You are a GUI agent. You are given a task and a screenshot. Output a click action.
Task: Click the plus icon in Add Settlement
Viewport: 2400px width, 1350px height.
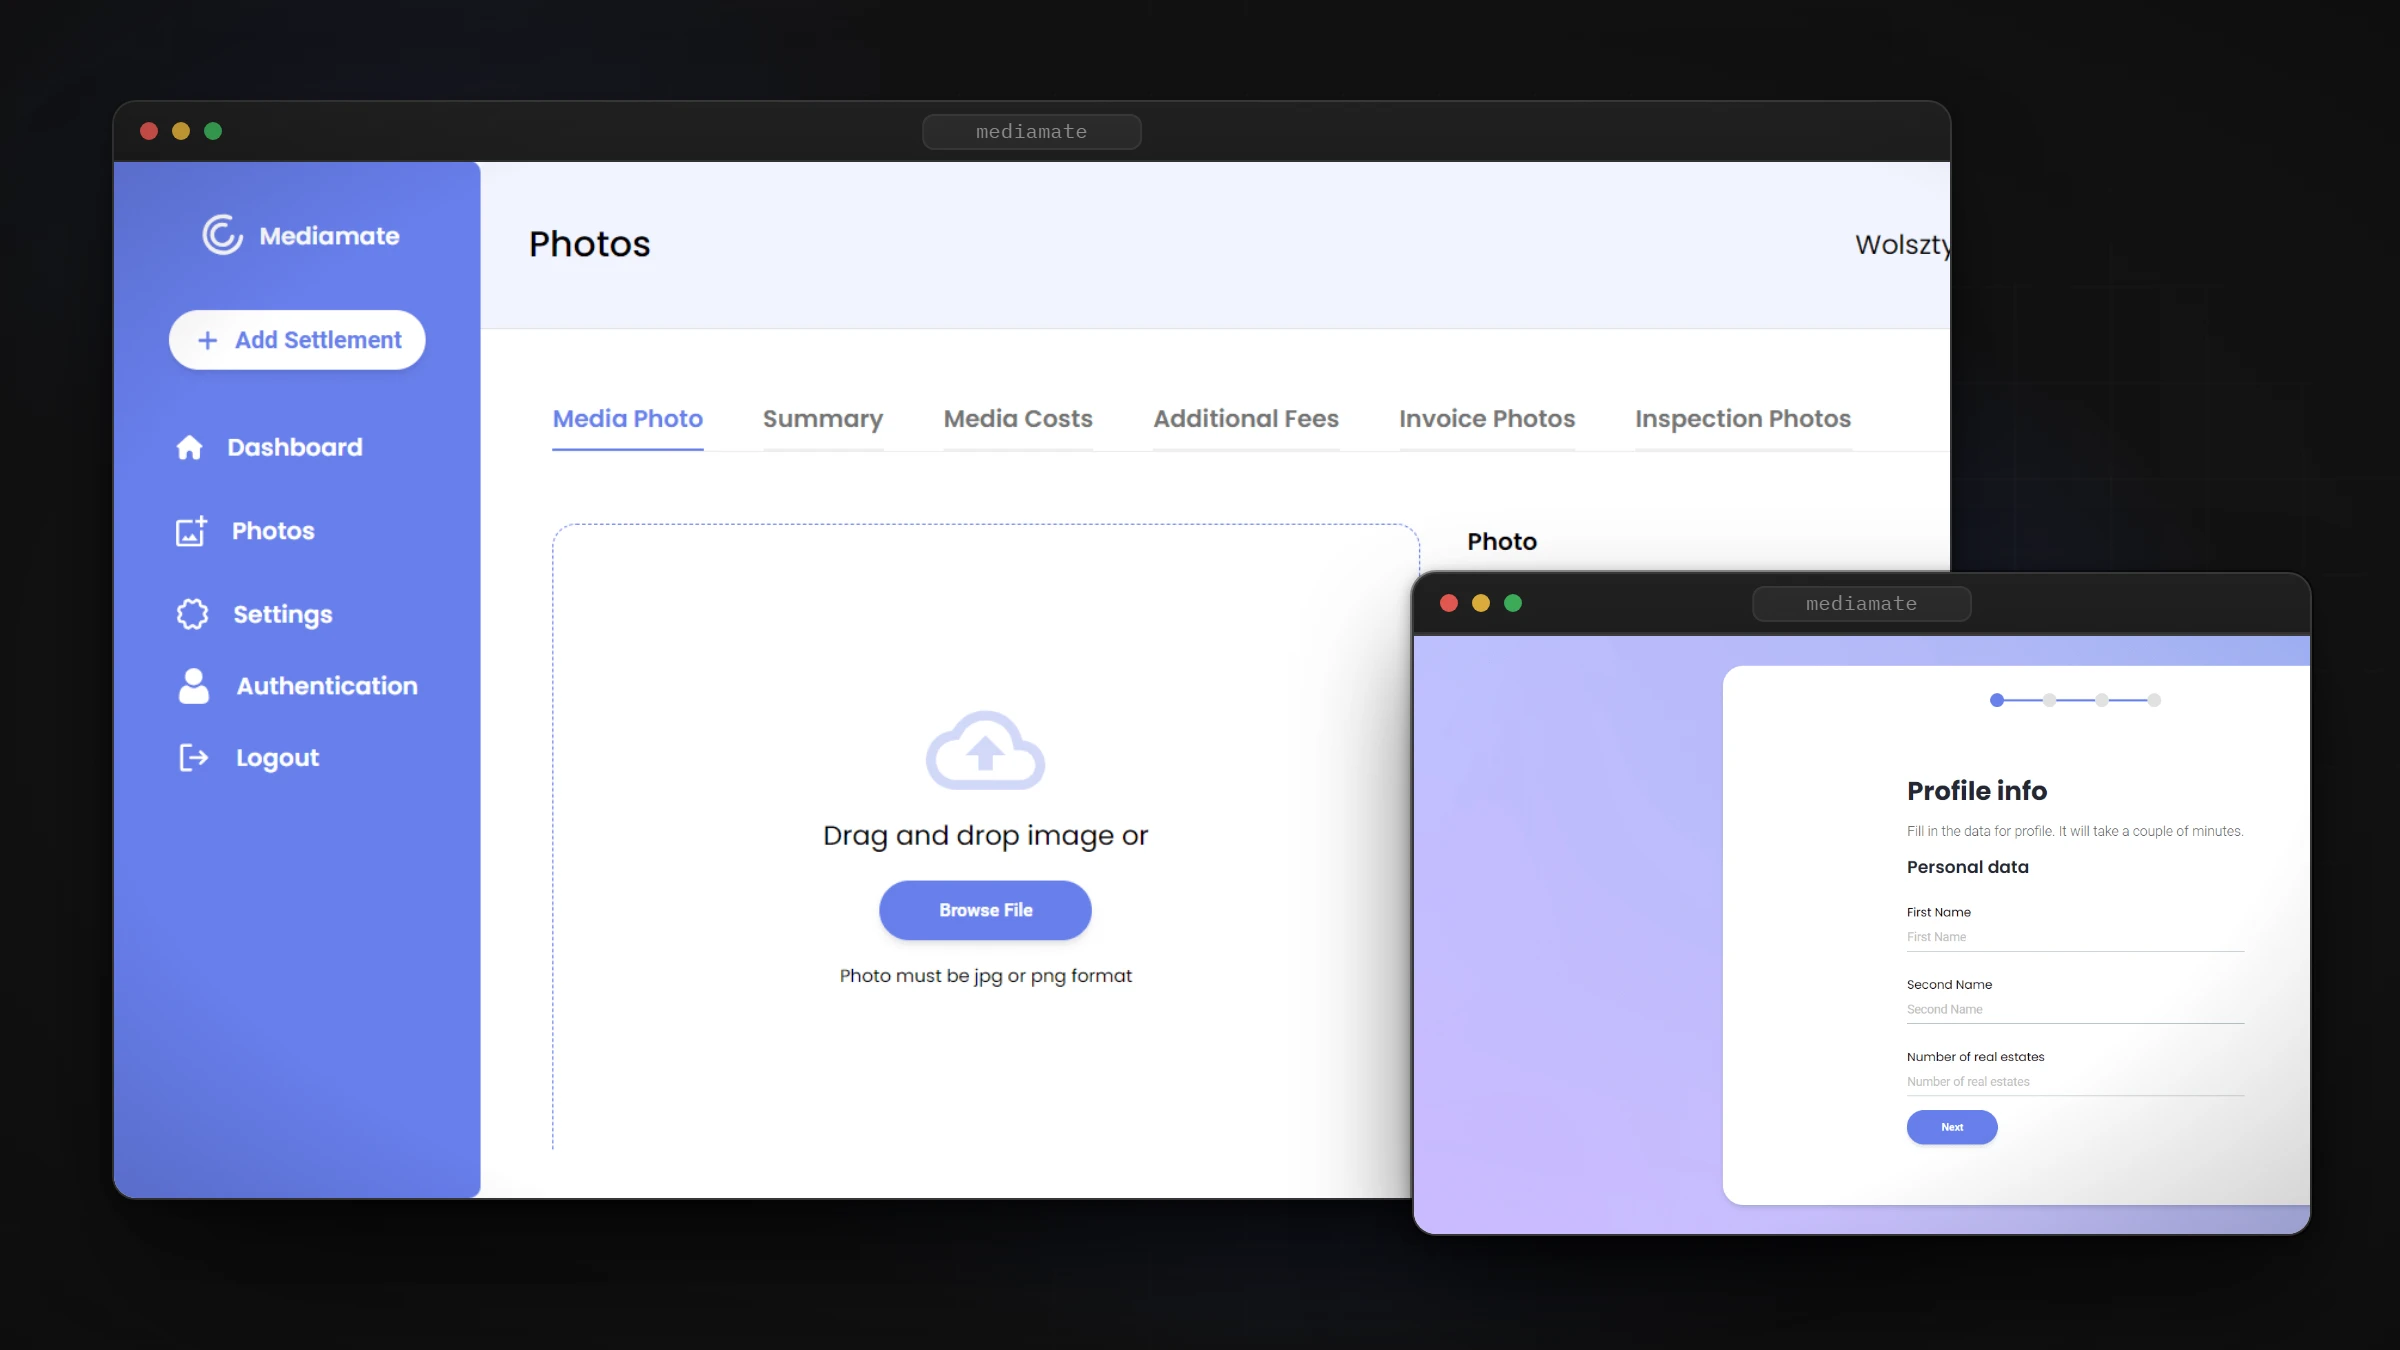(x=207, y=340)
